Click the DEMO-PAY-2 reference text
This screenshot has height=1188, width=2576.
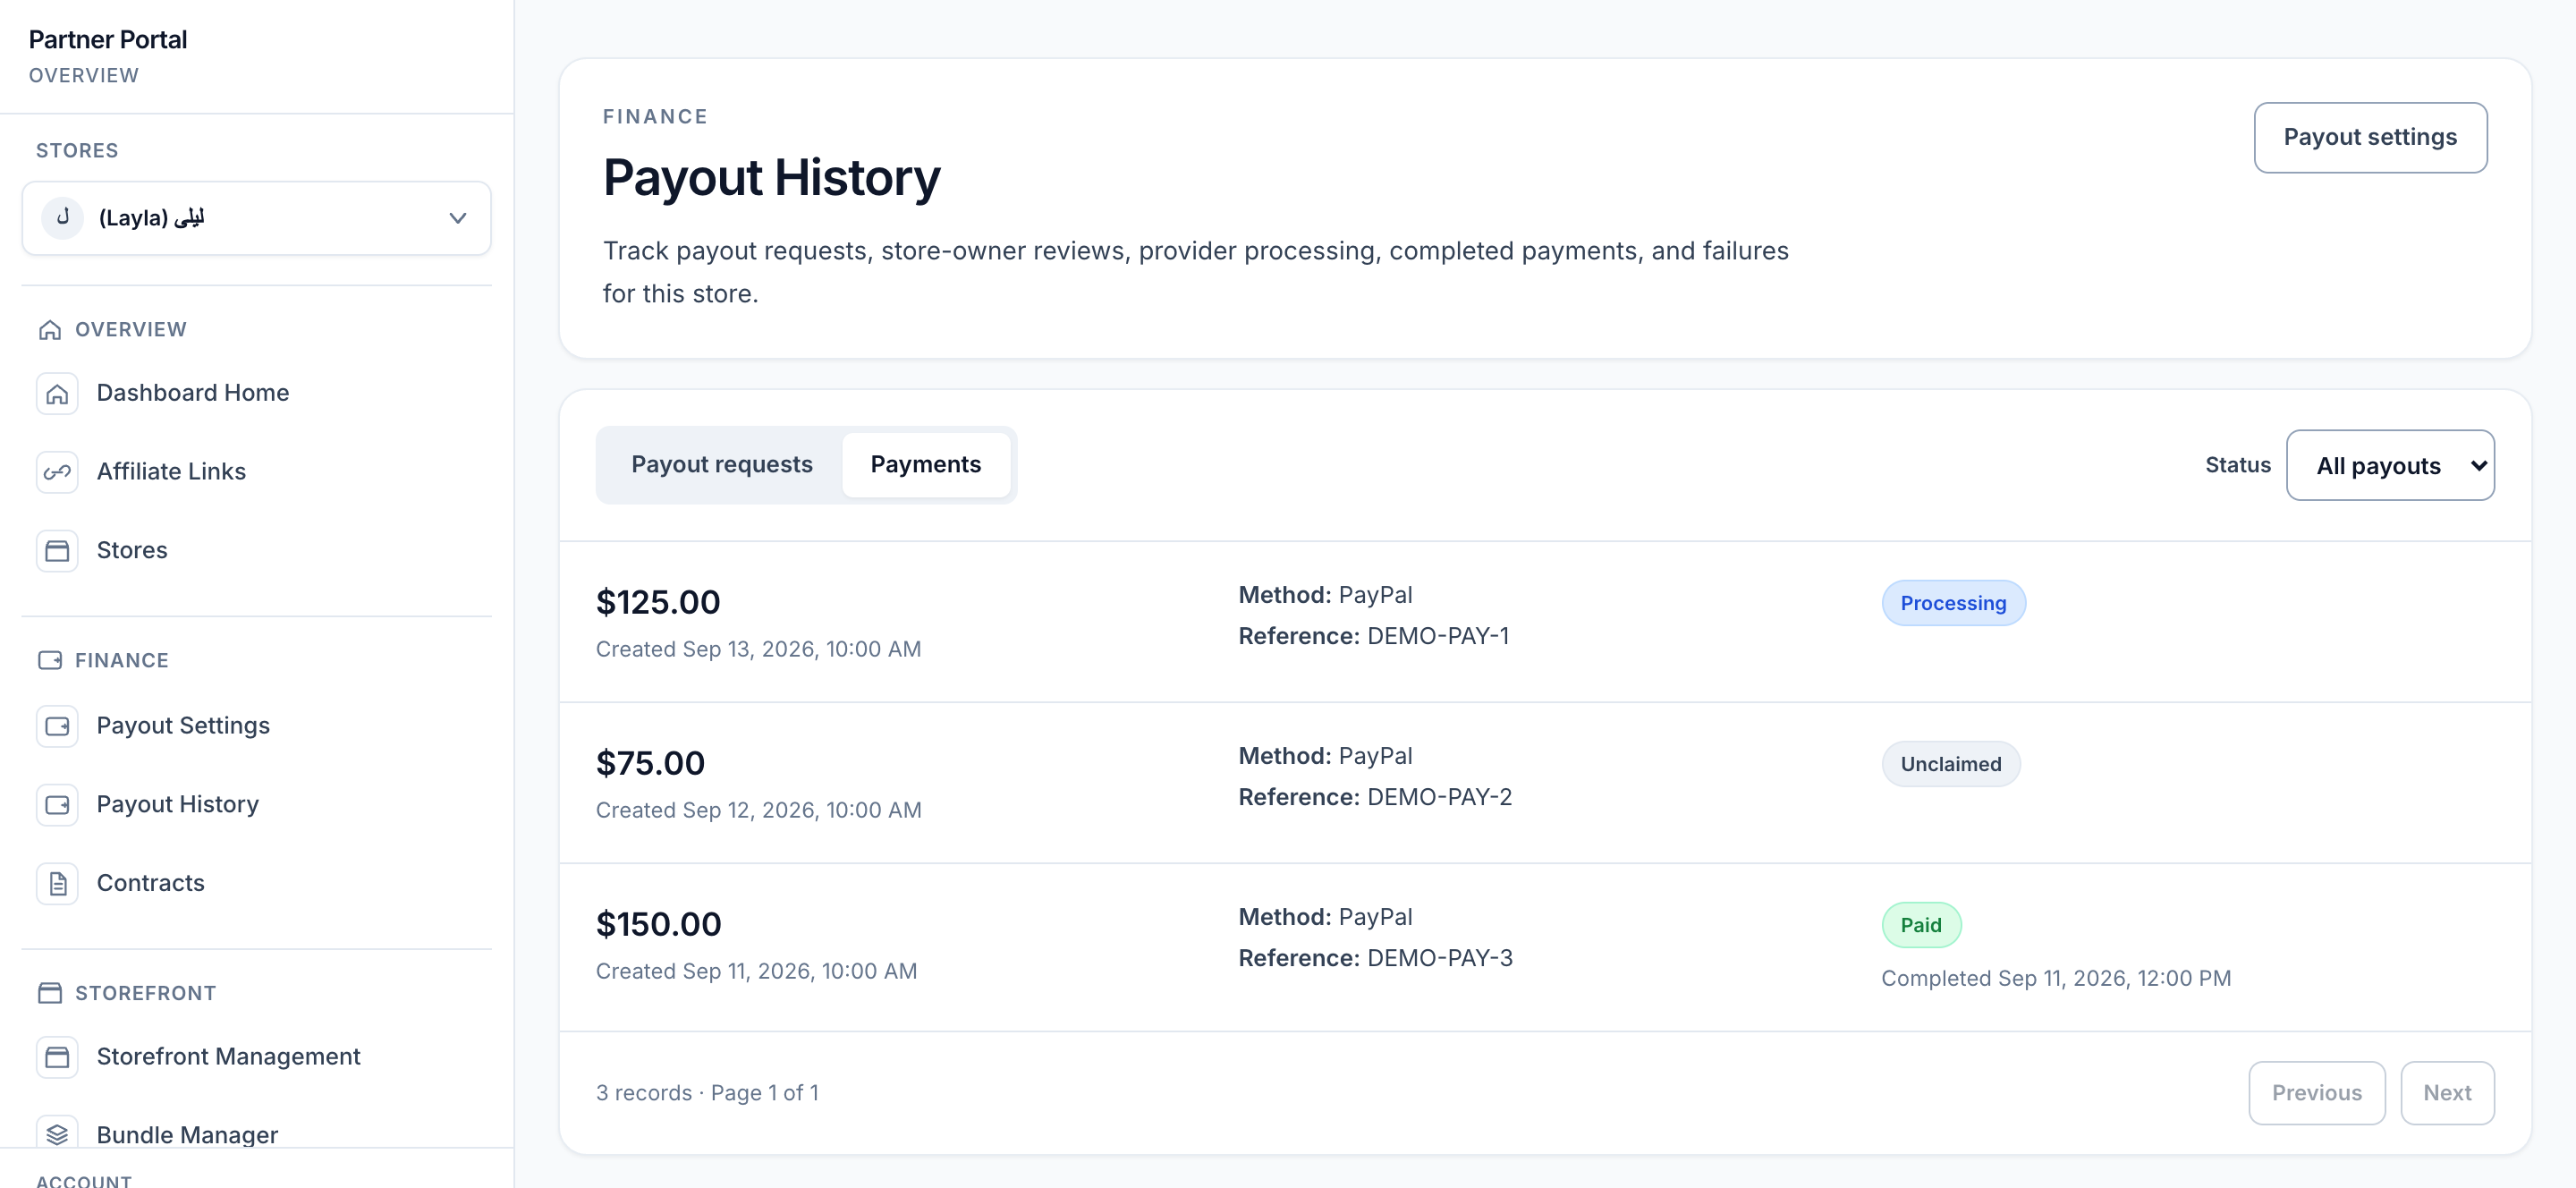point(1439,797)
